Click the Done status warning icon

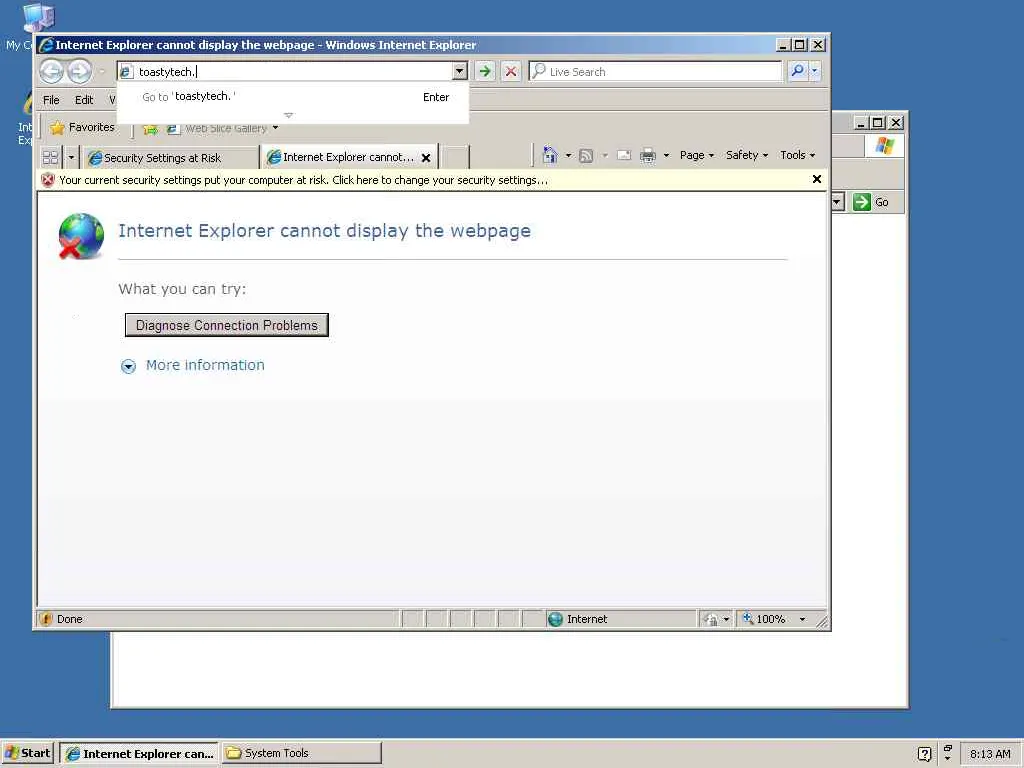[46, 618]
